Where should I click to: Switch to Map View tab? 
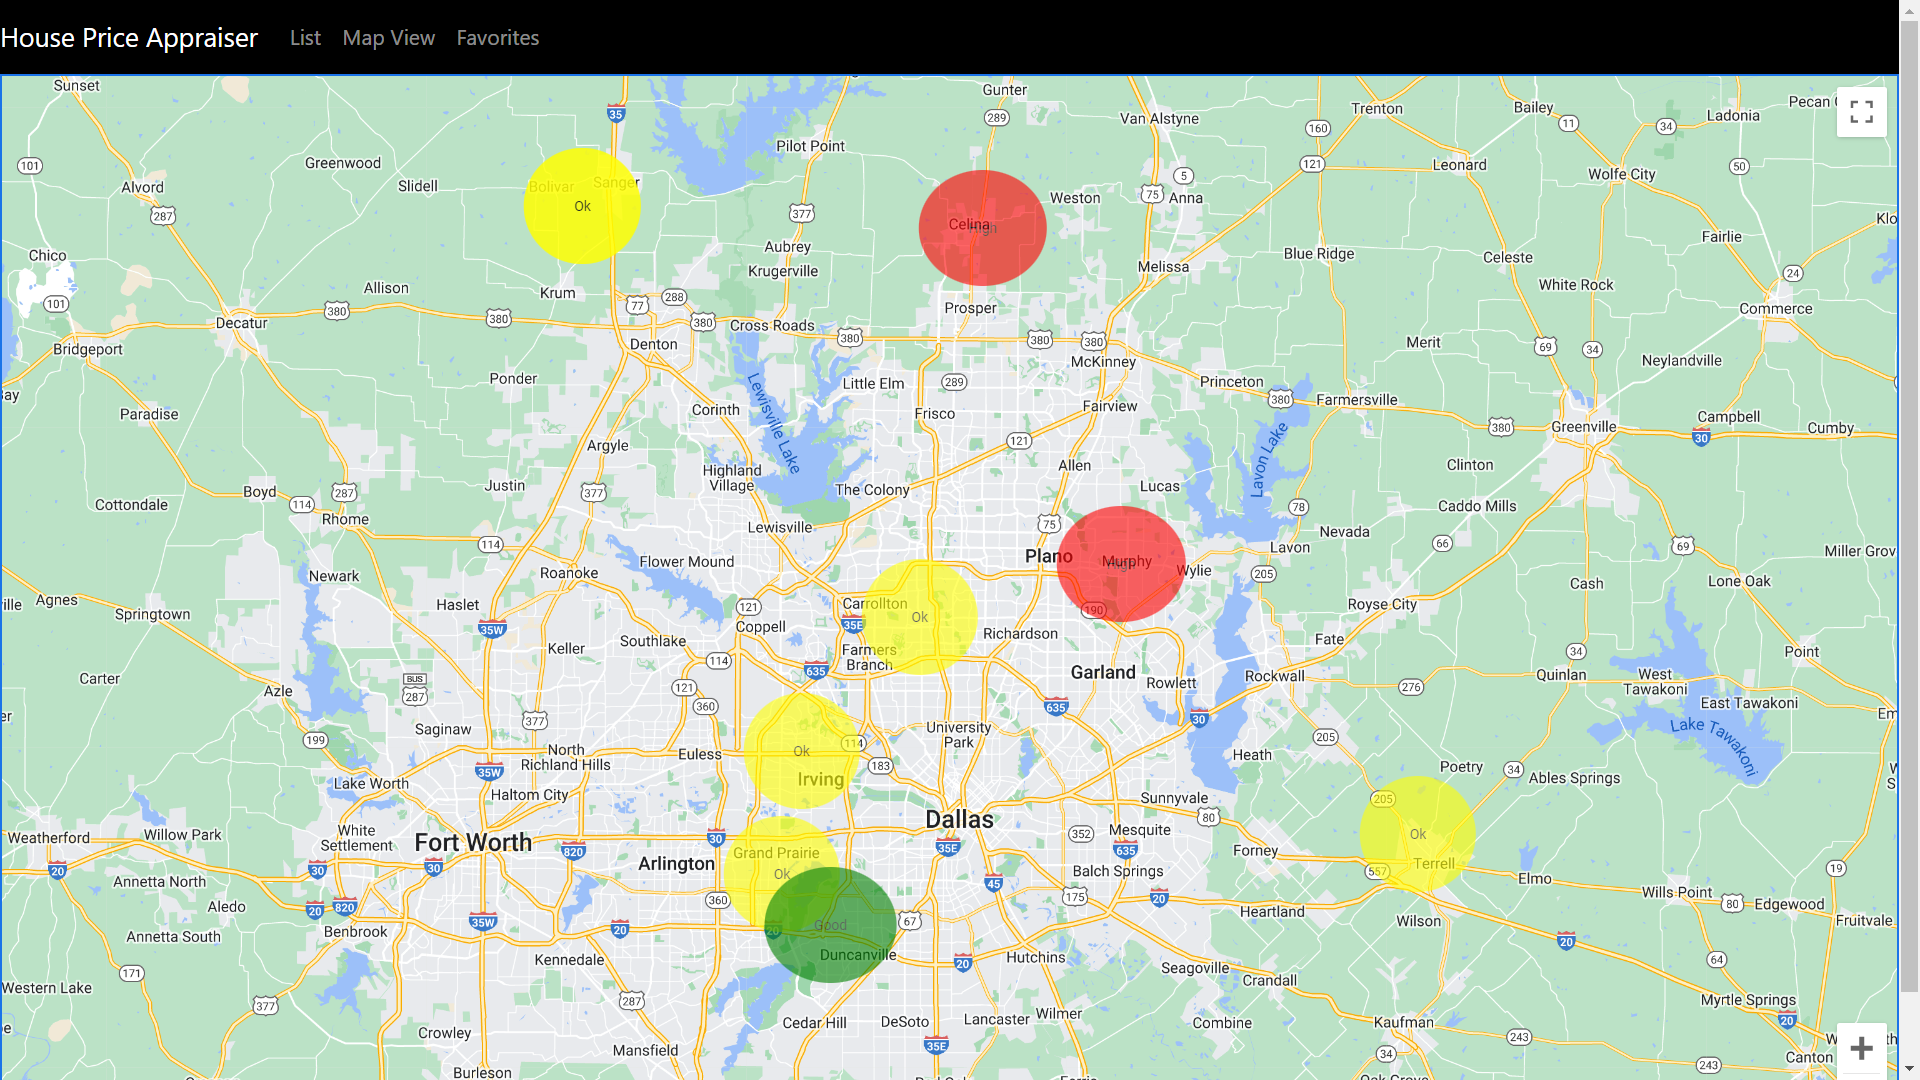click(x=388, y=38)
